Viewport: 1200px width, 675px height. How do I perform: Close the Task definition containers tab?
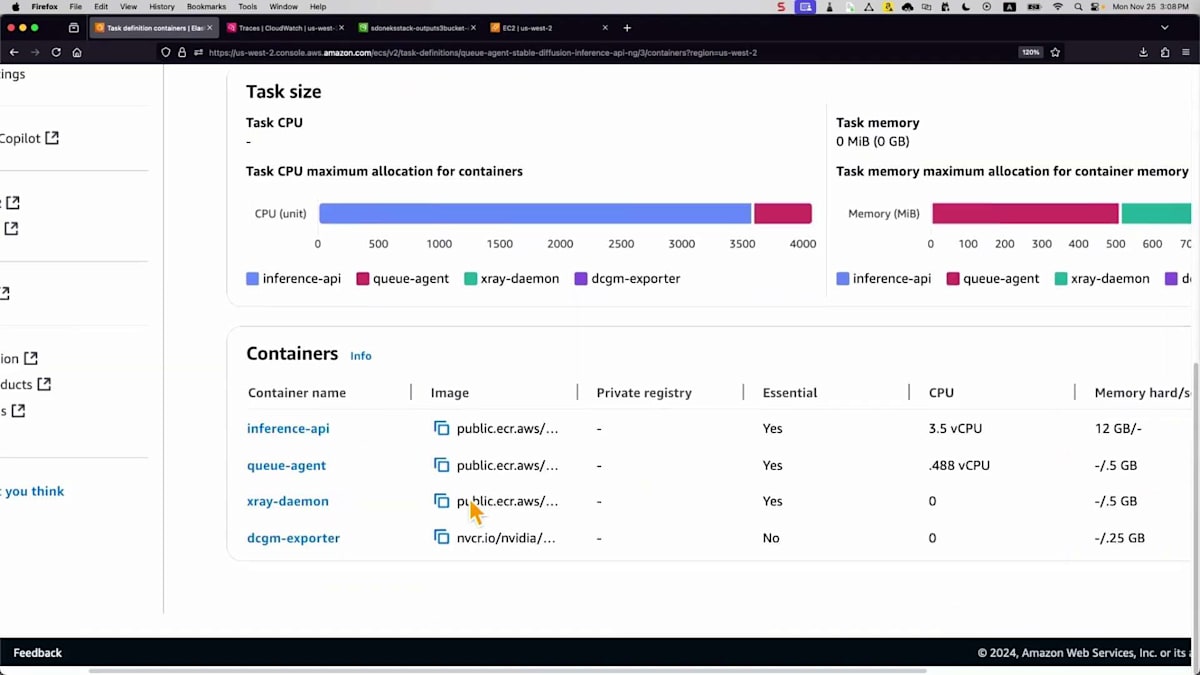210,28
